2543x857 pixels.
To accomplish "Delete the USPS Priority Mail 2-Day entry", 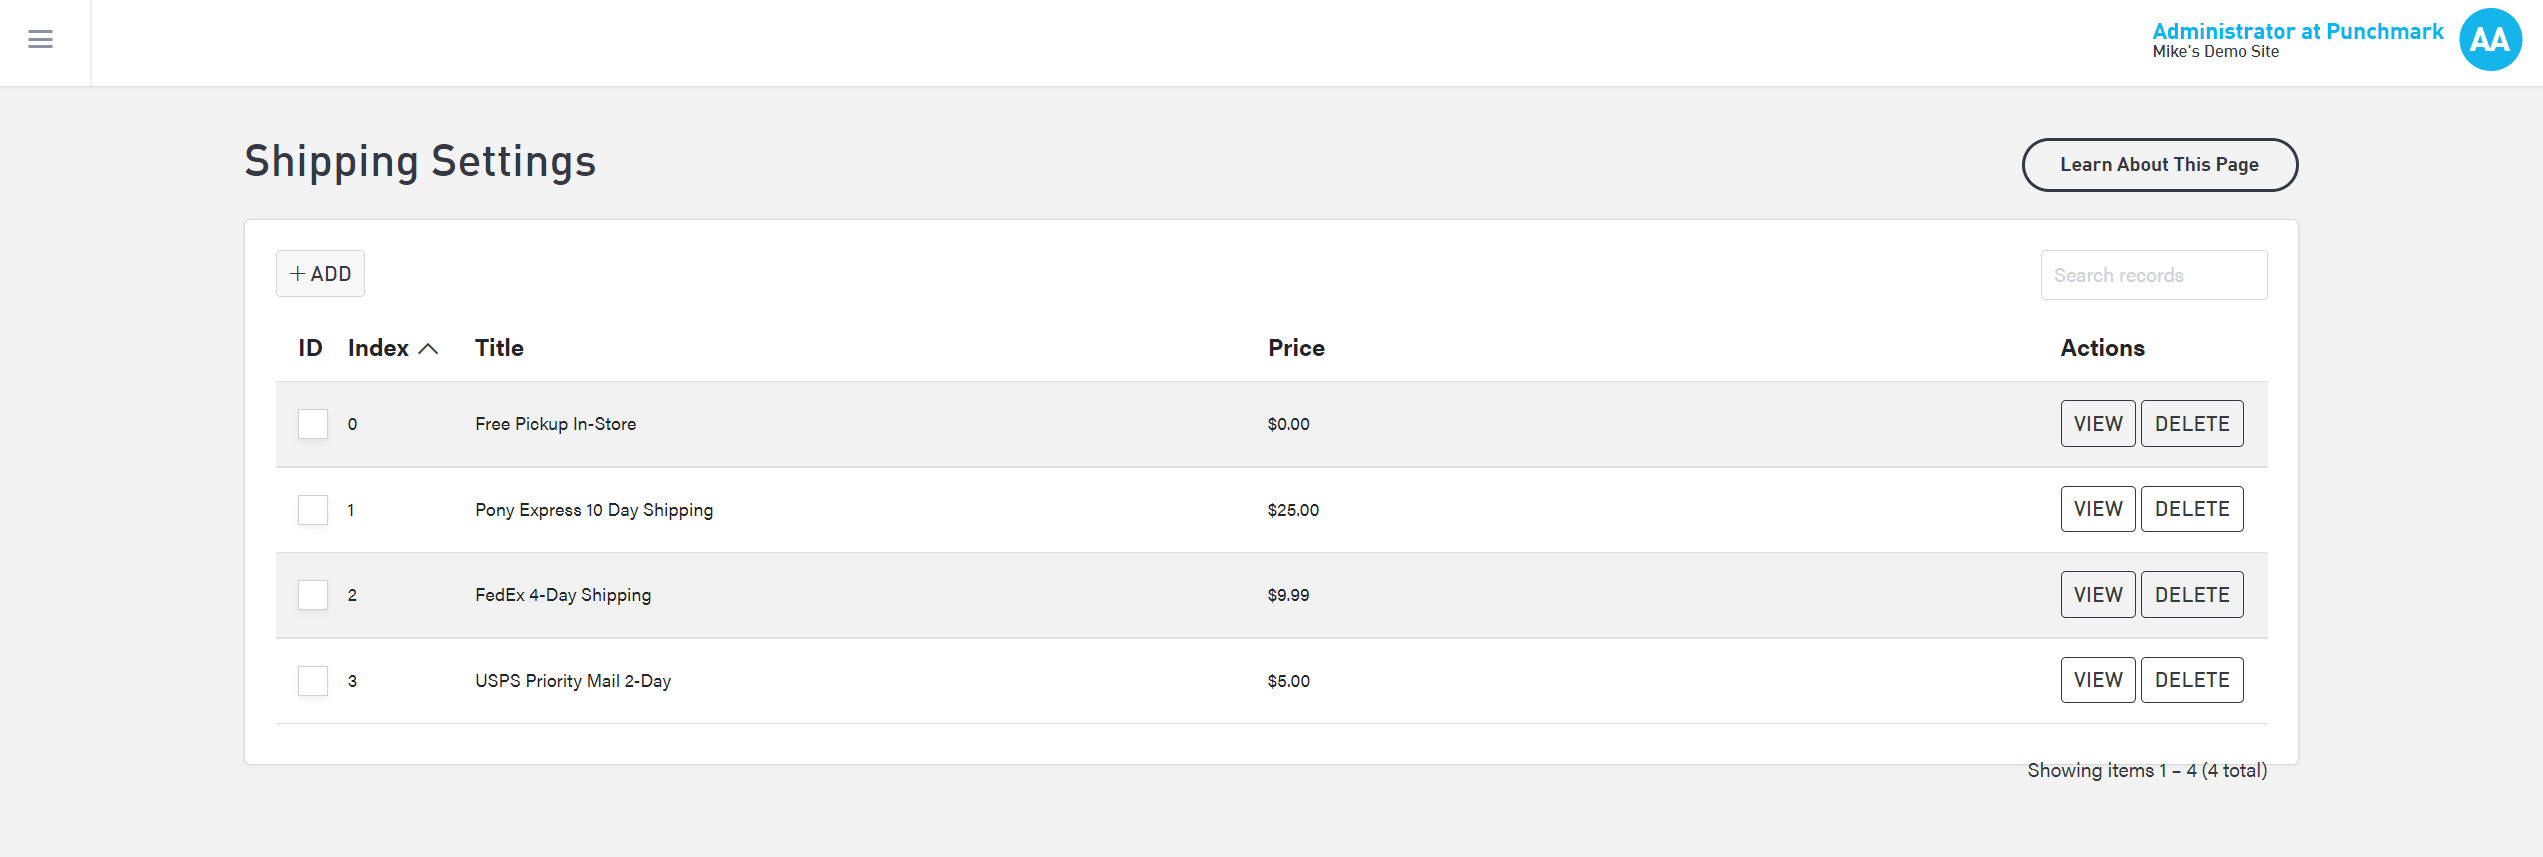I will [x=2191, y=680].
